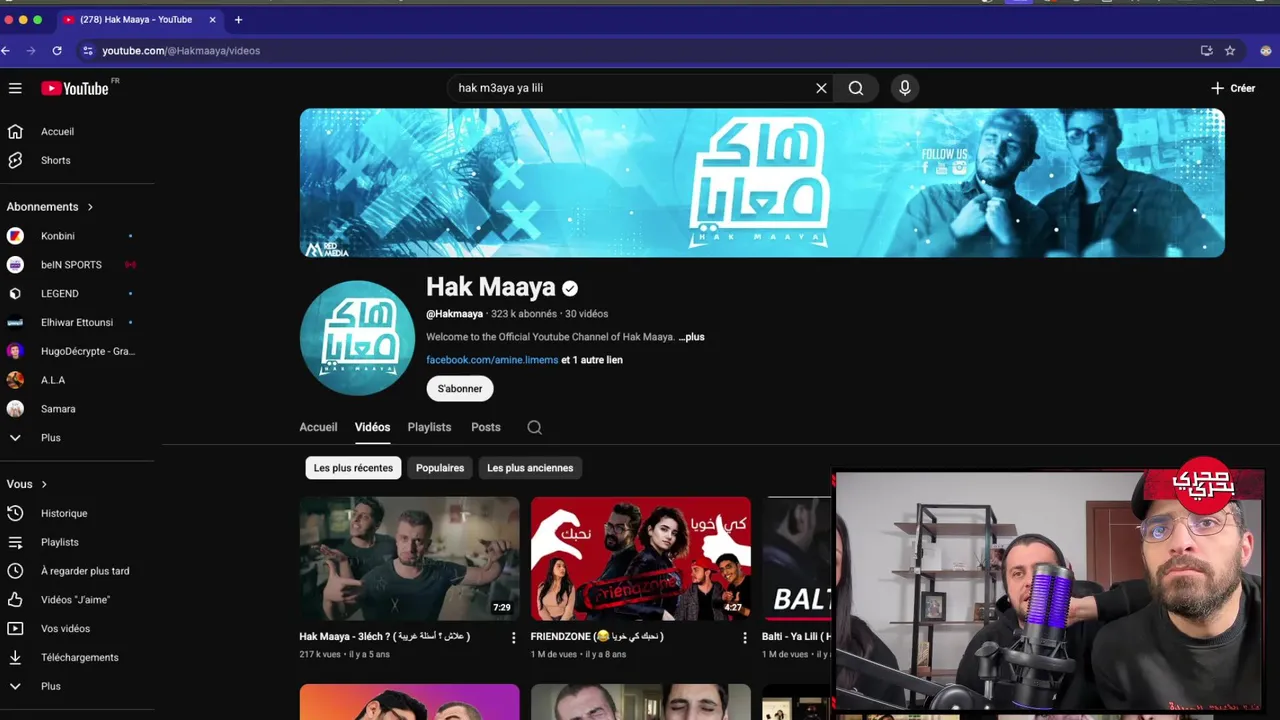Click the FRIENDZONE video title
Image resolution: width=1280 pixels, height=720 pixels.
tap(597, 636)
